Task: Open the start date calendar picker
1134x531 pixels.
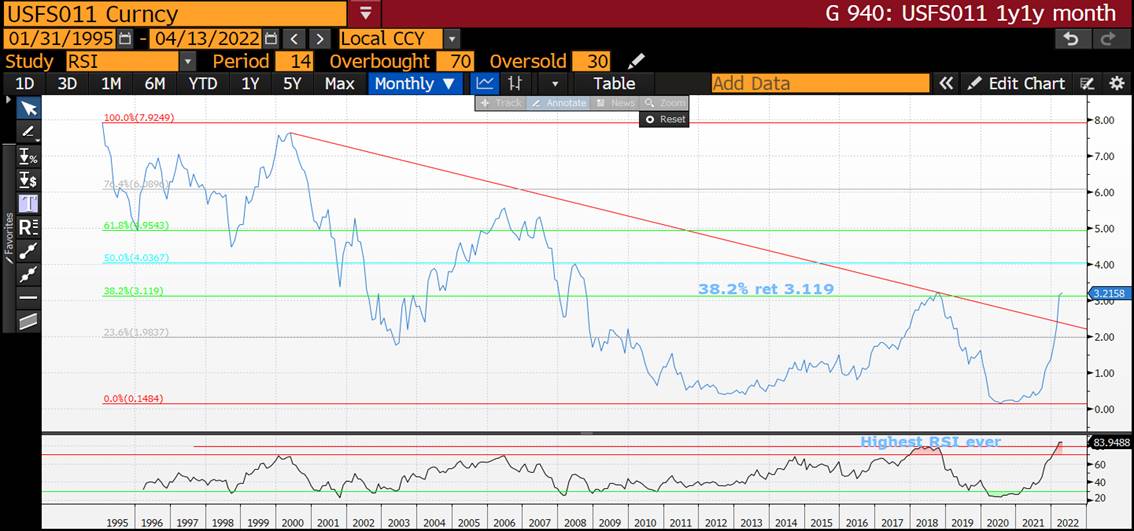Action: point(125,39)
